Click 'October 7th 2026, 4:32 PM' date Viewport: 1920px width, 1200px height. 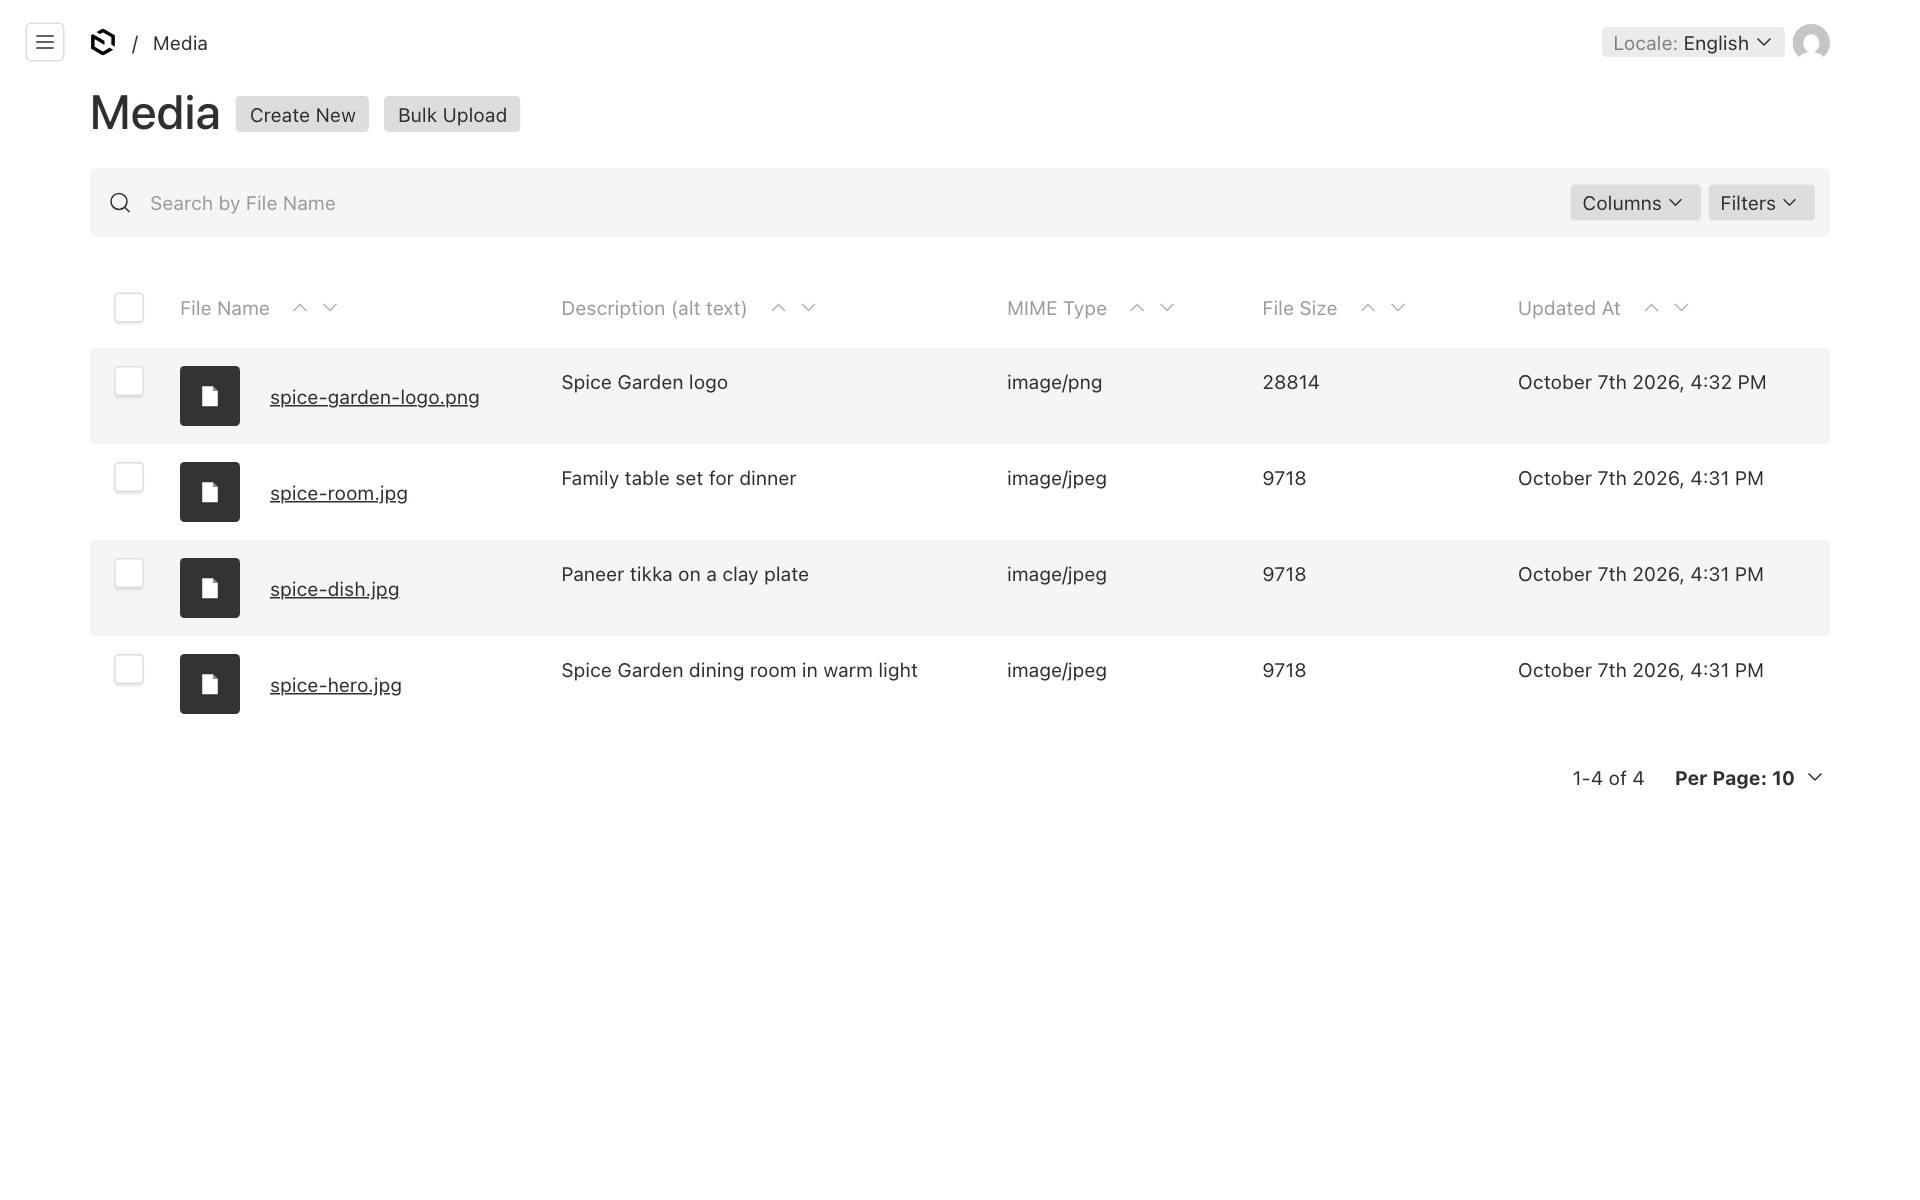tap(1642, 382)
